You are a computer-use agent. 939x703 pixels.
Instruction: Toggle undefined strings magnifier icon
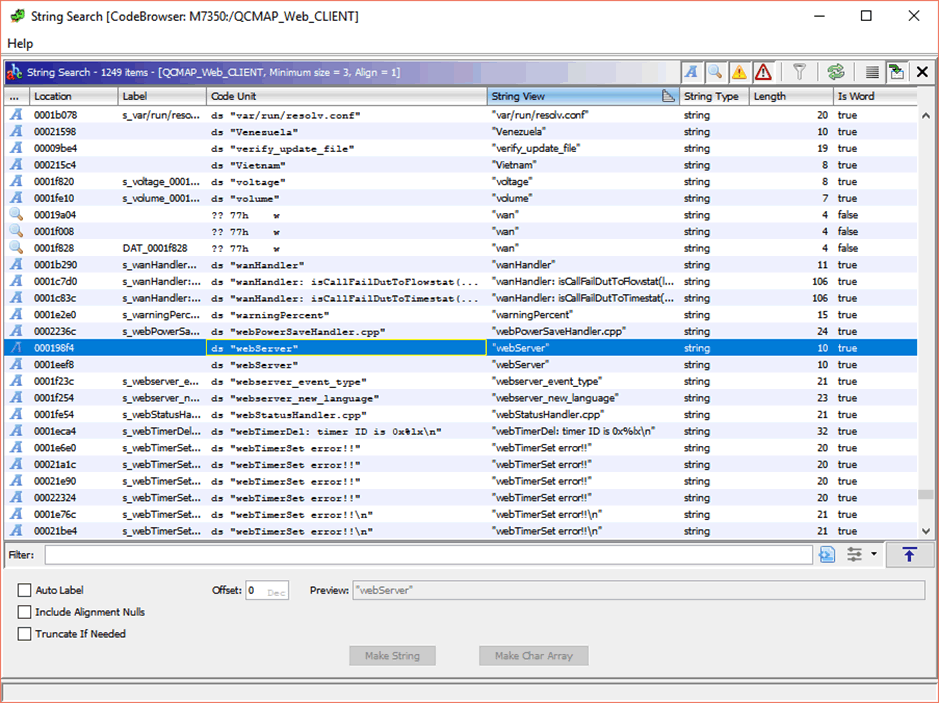click(x=715, y=72)
